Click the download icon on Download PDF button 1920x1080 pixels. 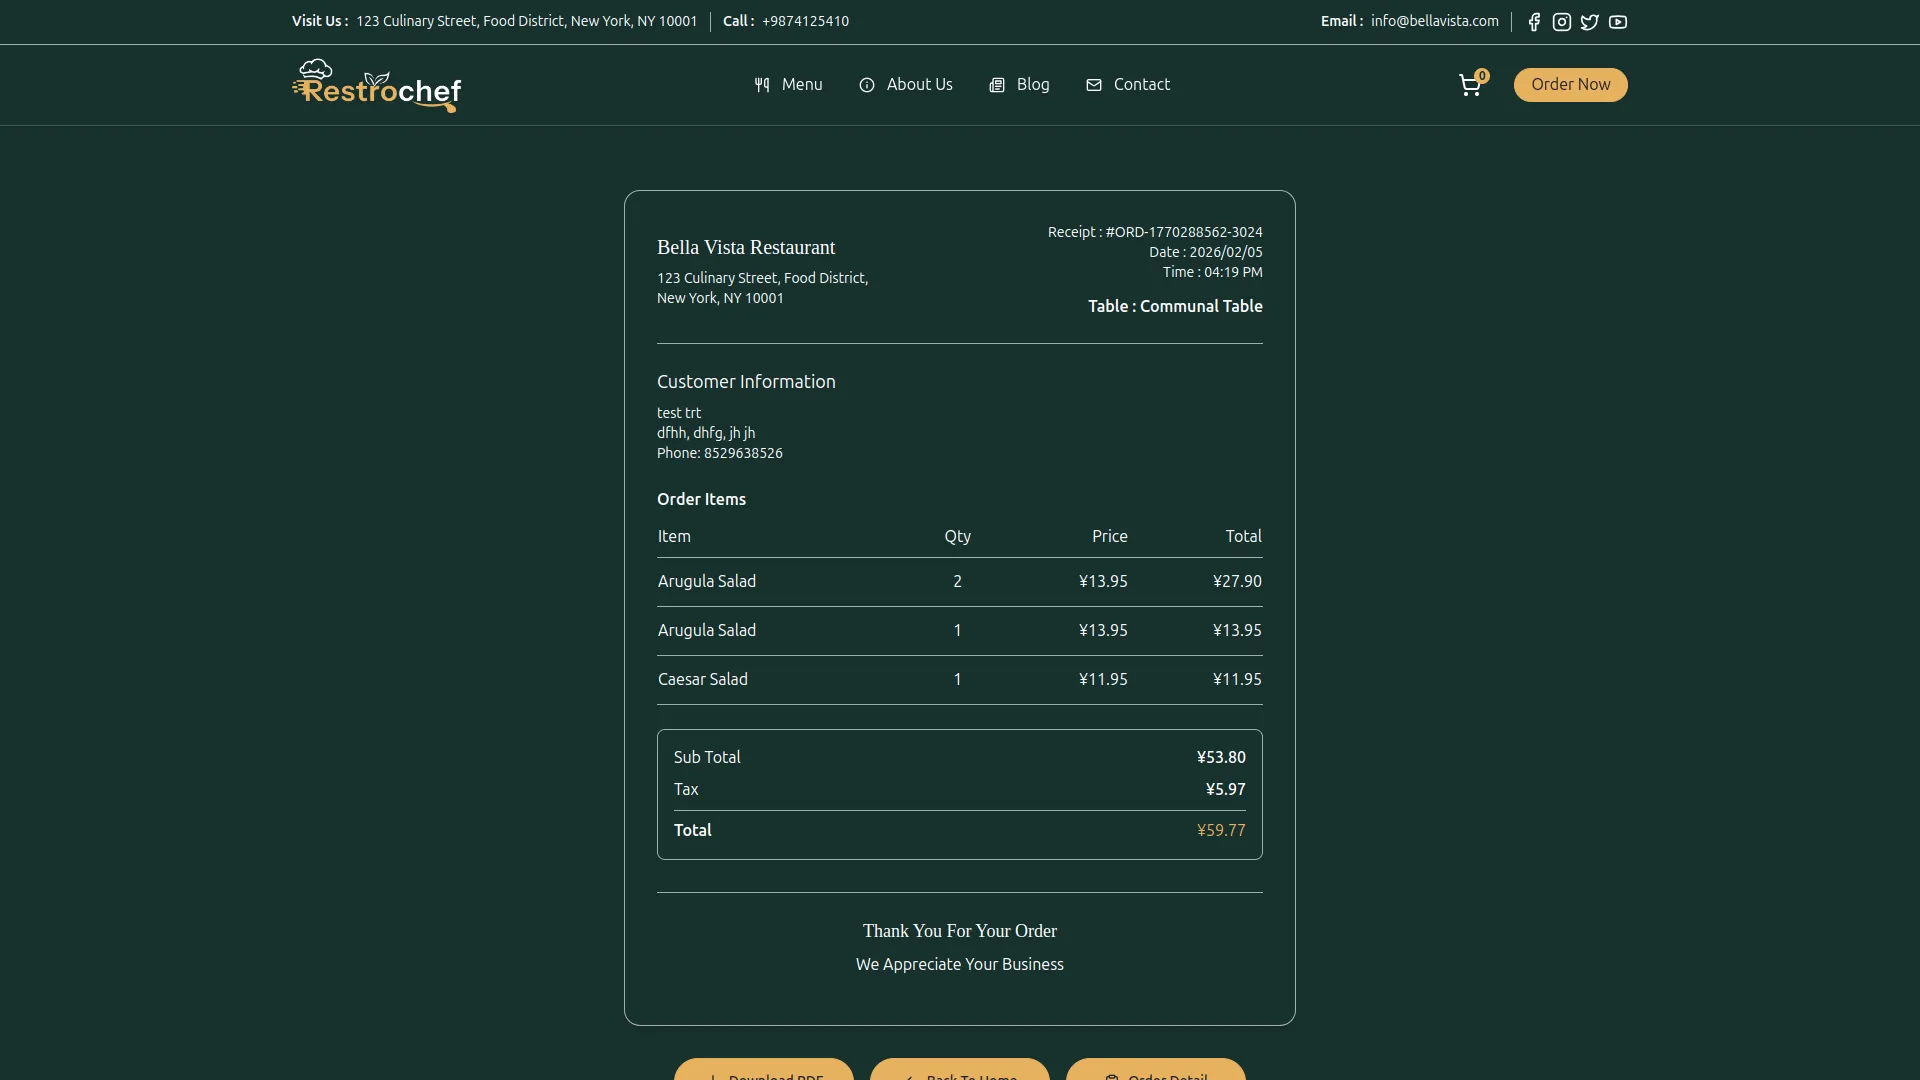713,1077
